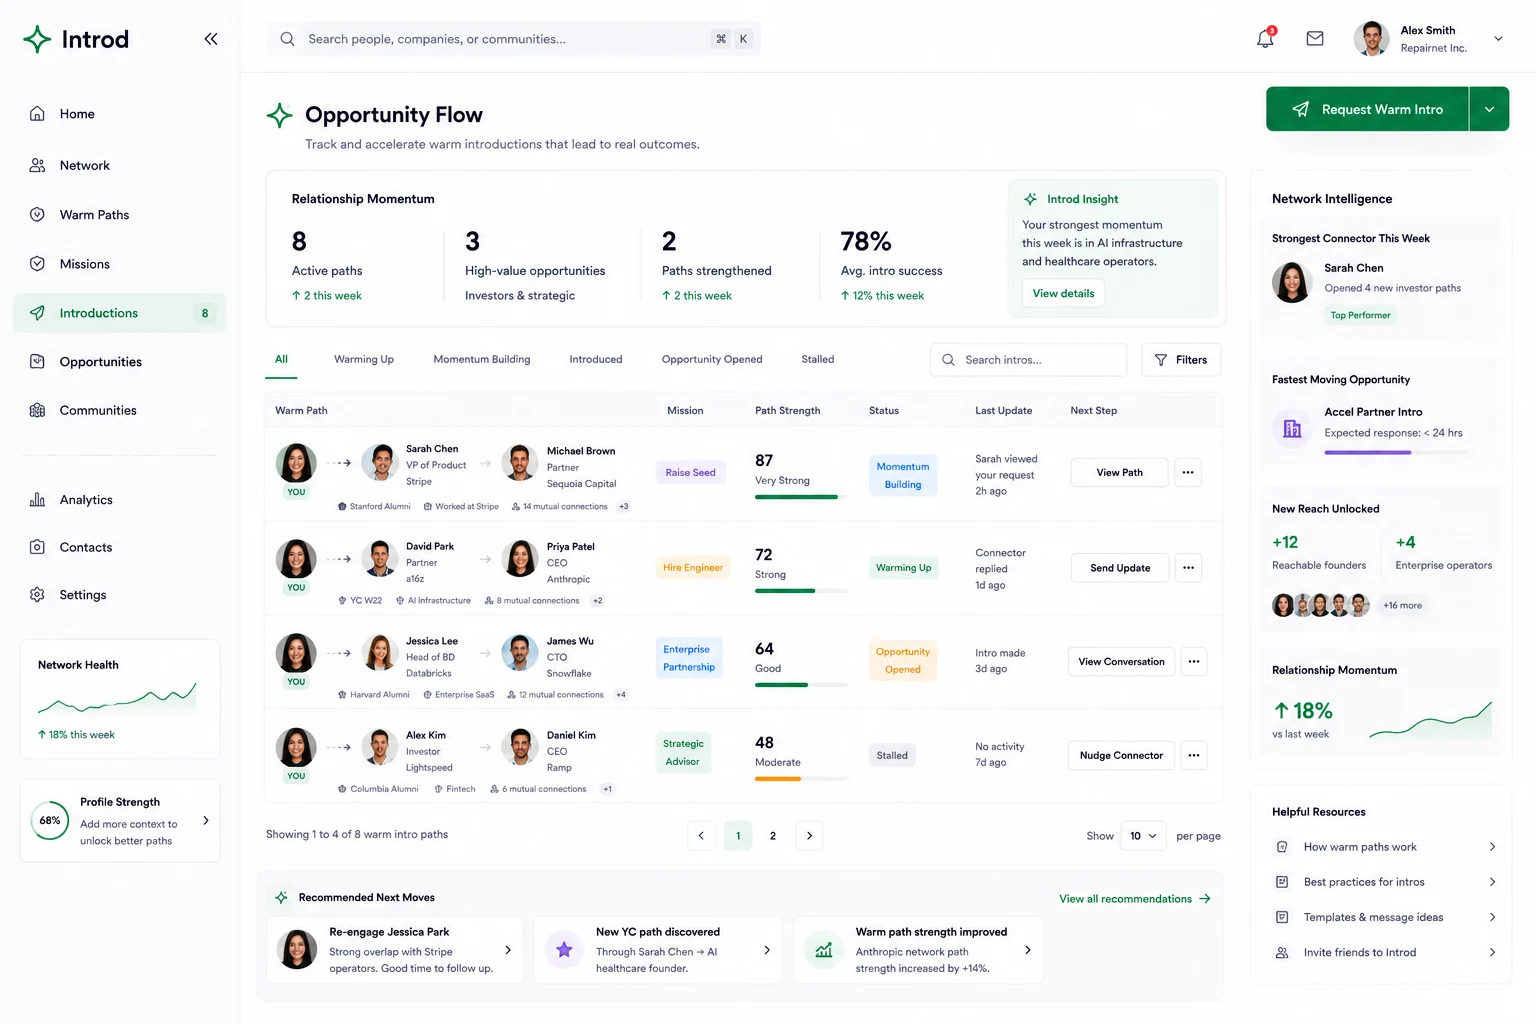Click the Raise Seed mission tag
The image size is (1536, 1024).
pos(691,473)
